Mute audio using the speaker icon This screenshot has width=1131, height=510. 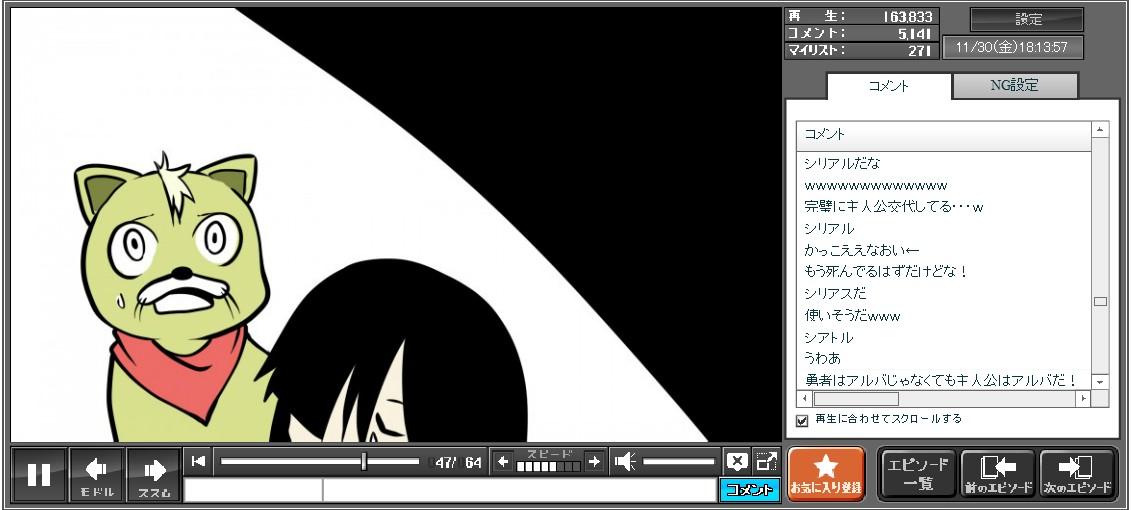[625, 461]
